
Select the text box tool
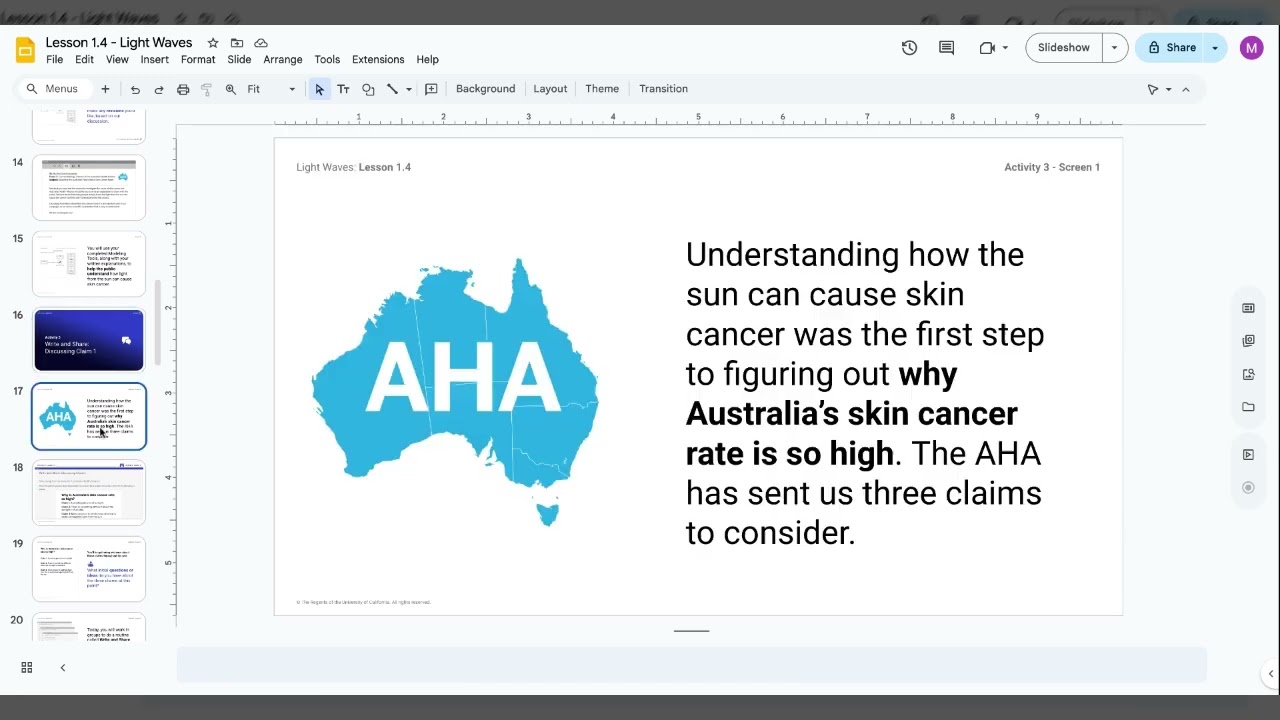pyautogui.click(x=343, y=89)
